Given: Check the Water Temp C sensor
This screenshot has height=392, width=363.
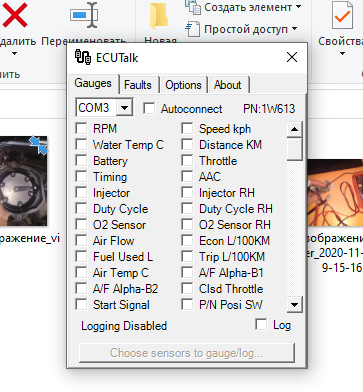Looking at the screenshot, I should tap(81, 144).
